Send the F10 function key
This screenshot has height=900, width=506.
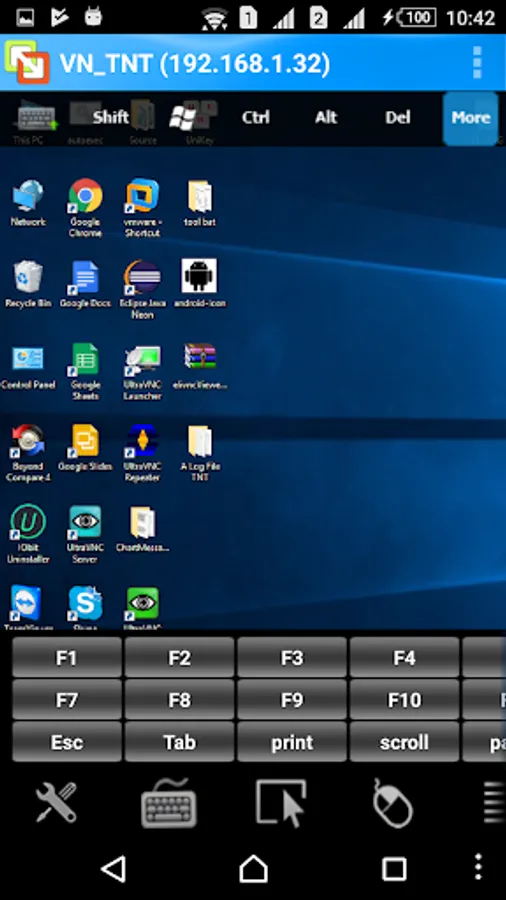tap(404, 700)
